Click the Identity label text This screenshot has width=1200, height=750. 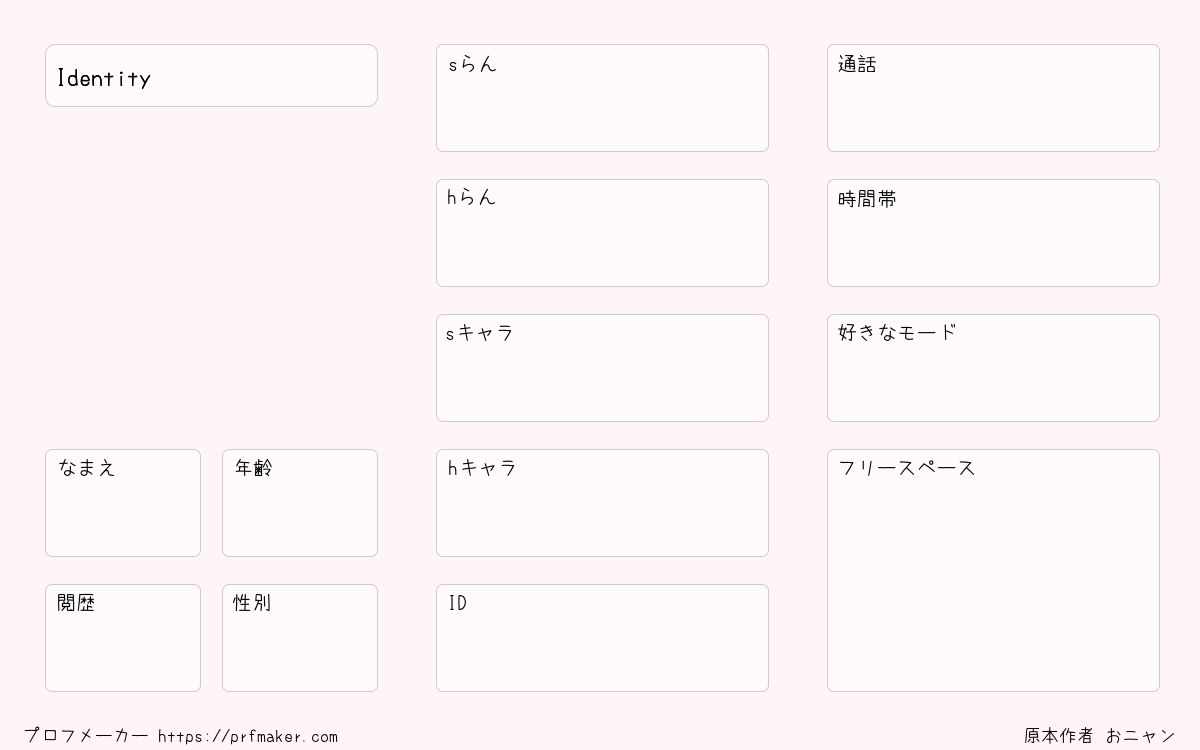click(x=104, y=78)
